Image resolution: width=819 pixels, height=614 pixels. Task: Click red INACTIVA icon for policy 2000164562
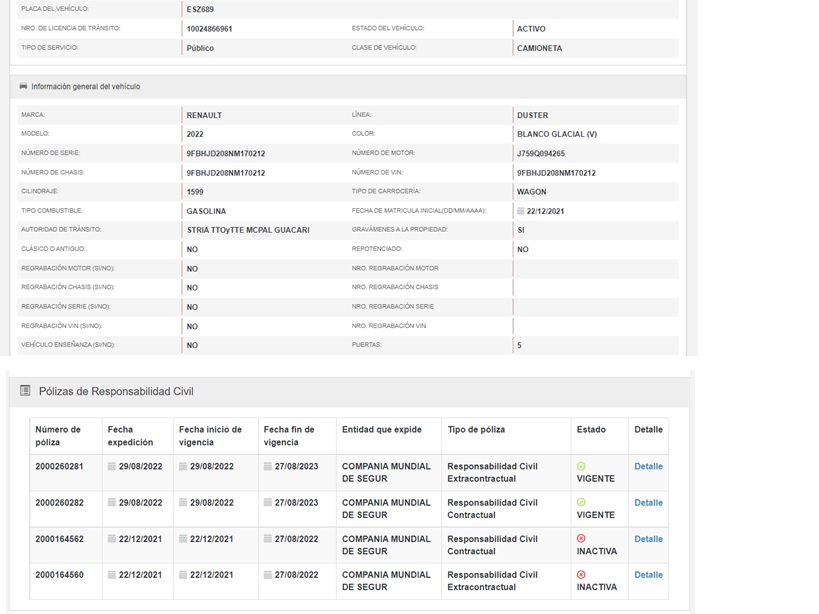click(581, 538)
